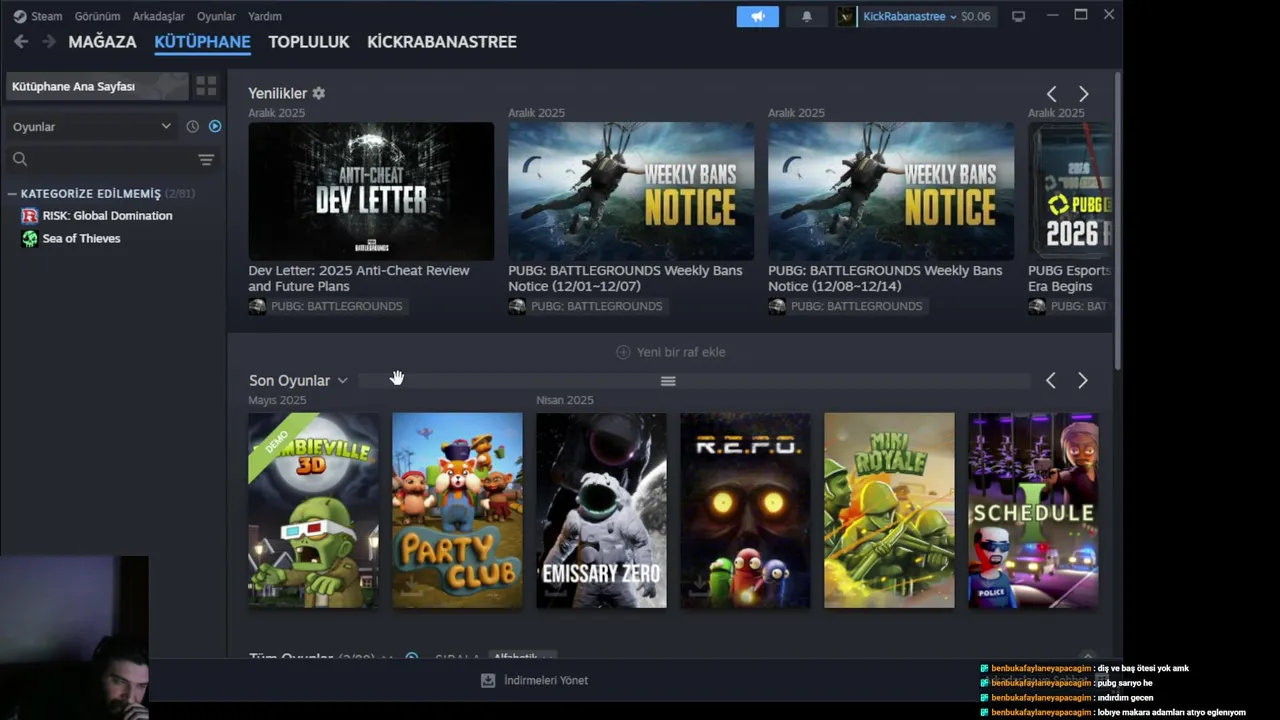1280x720 pixels.
Task: Open the Oyunlar menu
Action: pyautogui.click(x=216, y=16)
